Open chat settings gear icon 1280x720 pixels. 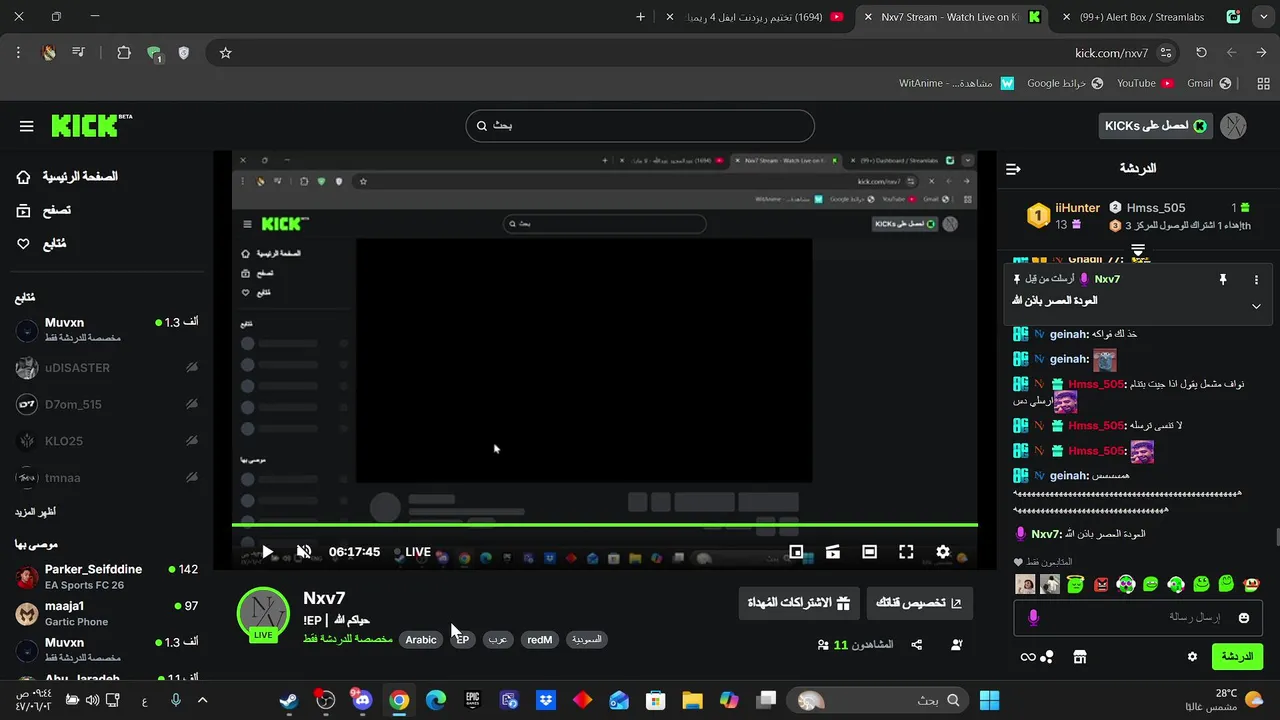pos(1192,657)
